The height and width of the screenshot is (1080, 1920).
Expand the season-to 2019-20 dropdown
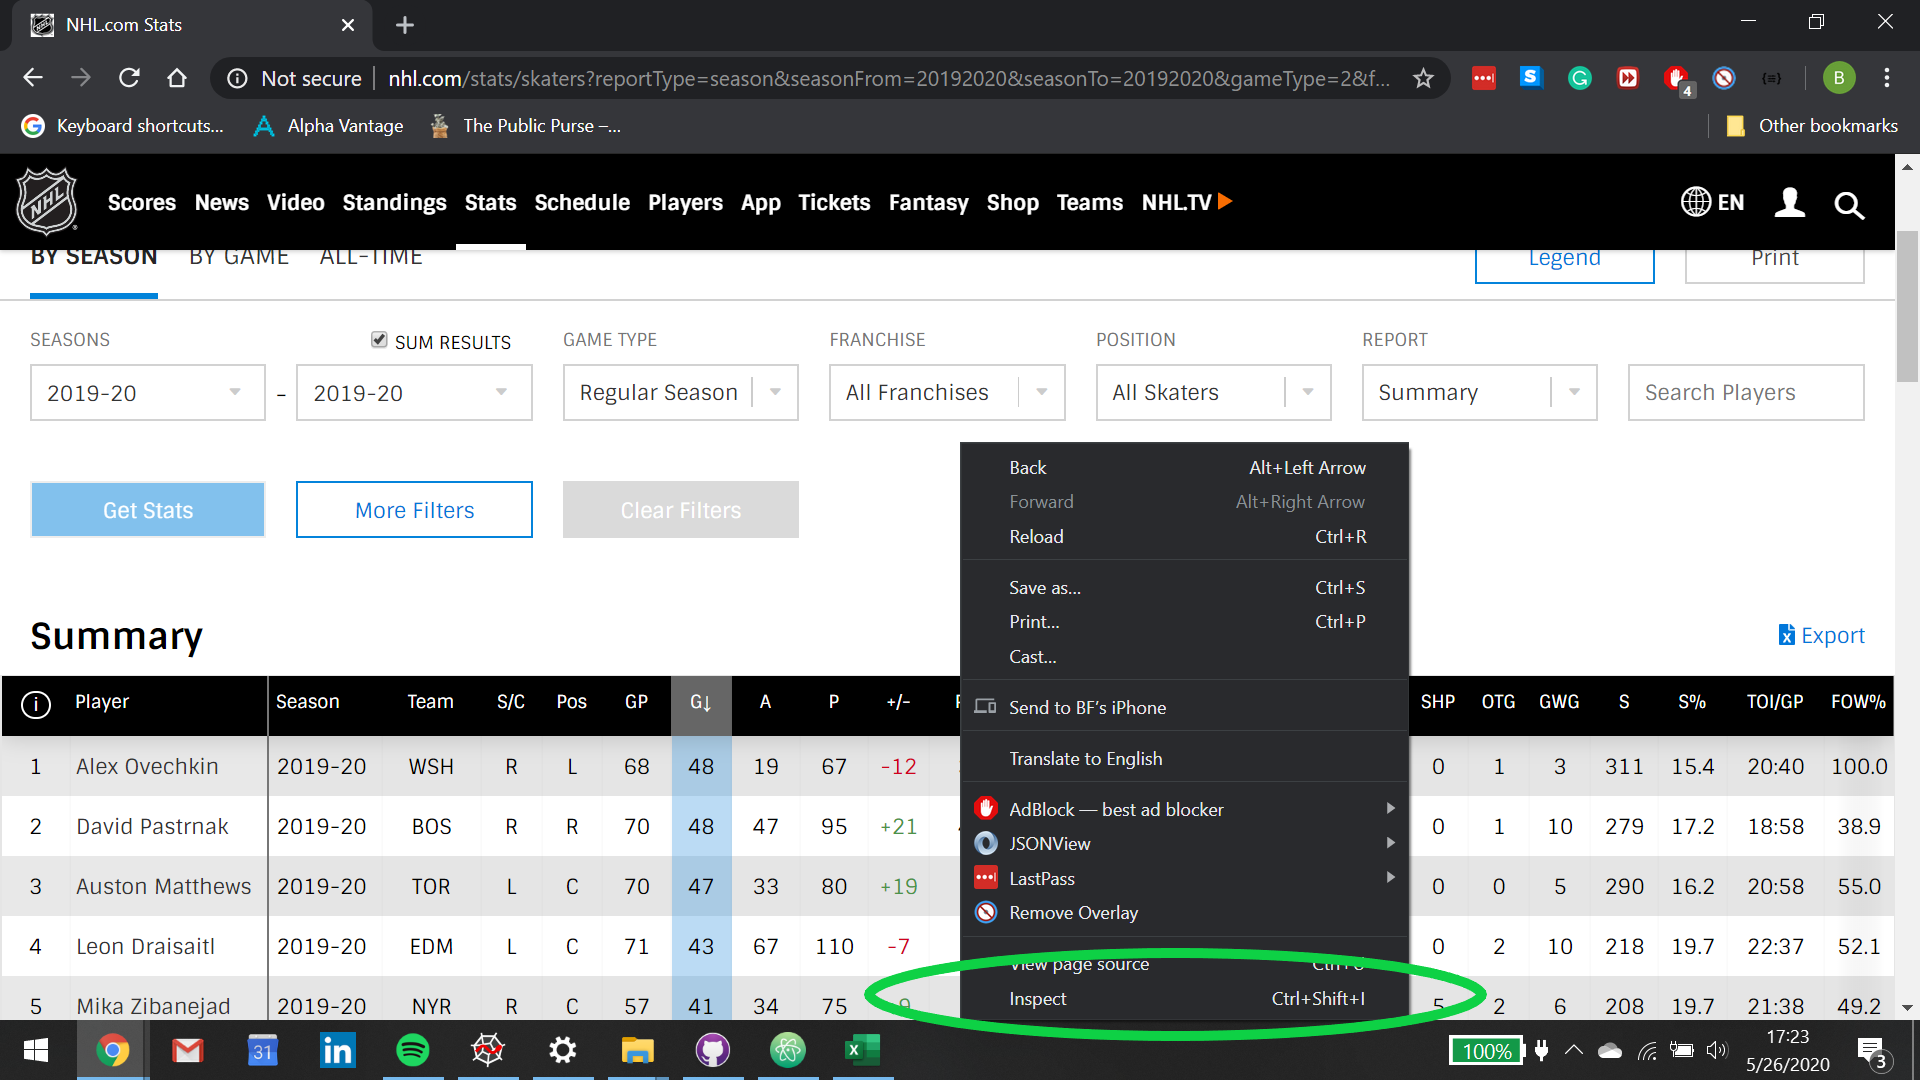point(414,393)
